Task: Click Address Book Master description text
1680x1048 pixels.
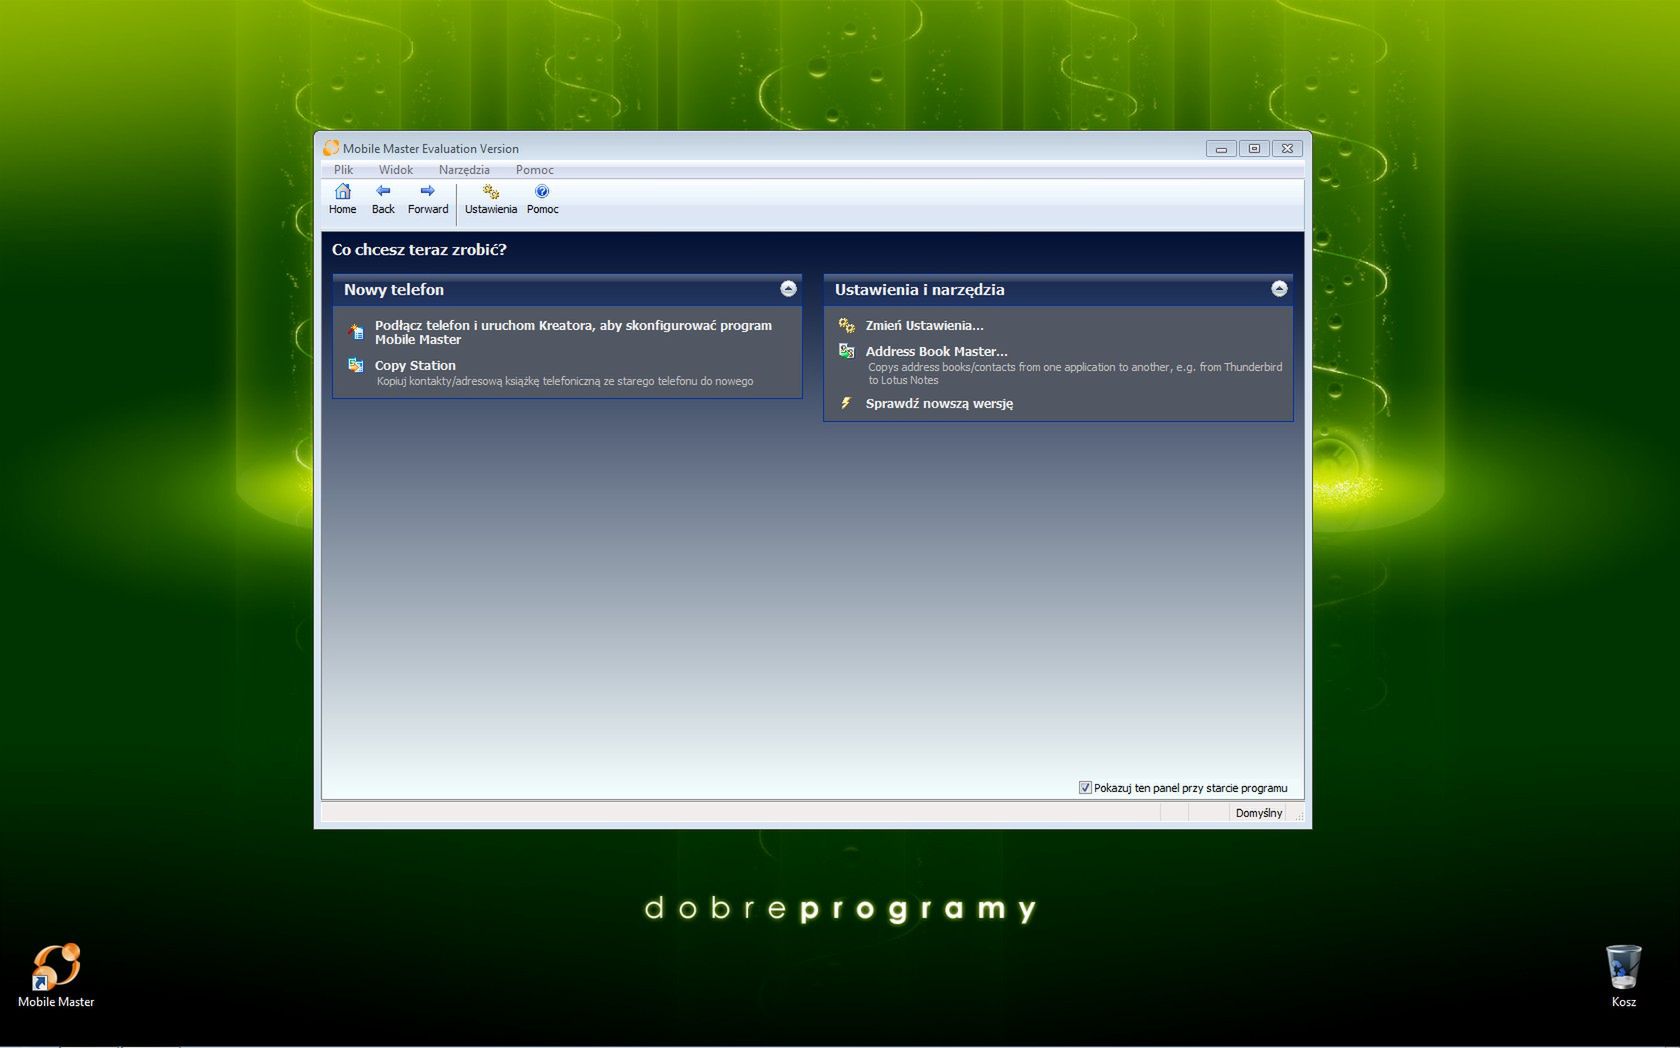Action: [1075, 373]
